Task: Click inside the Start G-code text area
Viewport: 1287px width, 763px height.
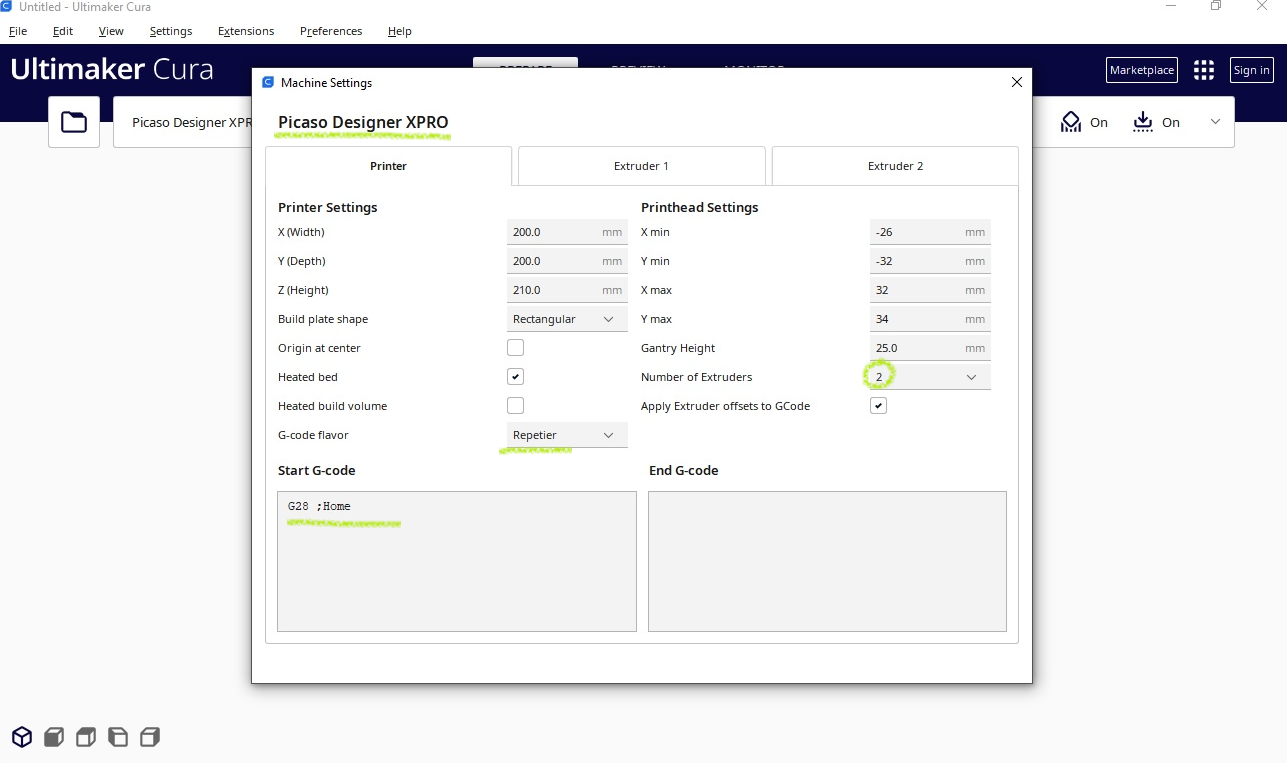Action: coord(457,561)
